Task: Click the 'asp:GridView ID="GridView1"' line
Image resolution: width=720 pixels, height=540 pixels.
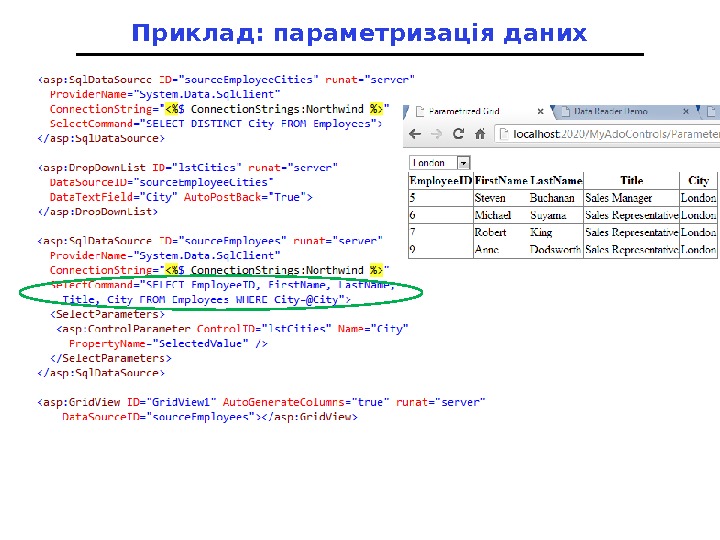Action: (261, 402)
